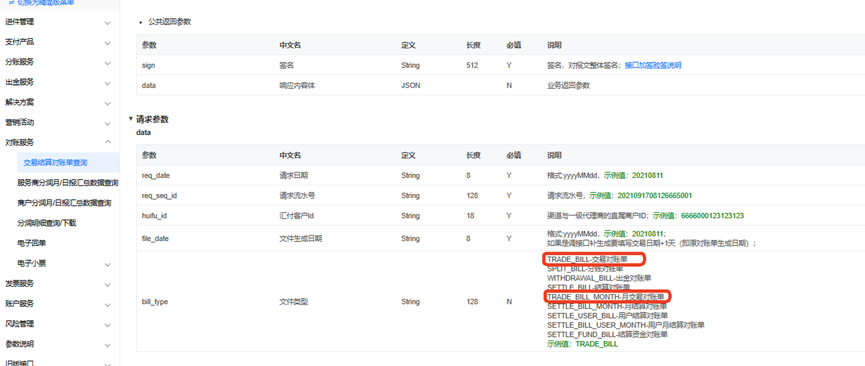Click the 文件生成日期 cell
This screenshot has width=865, height=366.
[x=301, y=238]
